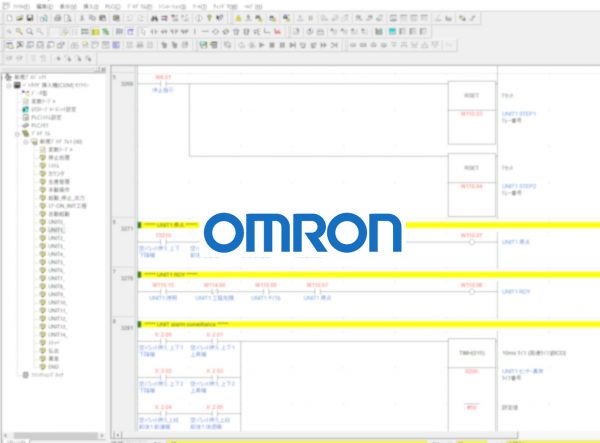Click the lower RSET instruction box
The image size is (600, 443).
coord(471,185)
